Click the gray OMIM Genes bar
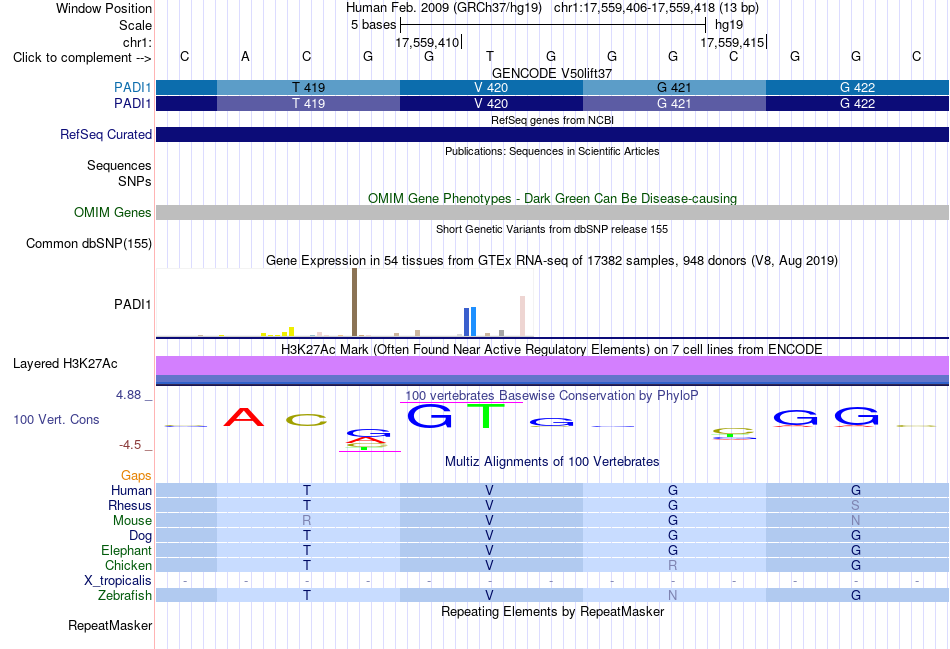950x649 pixels. click(x=552, y=212)
